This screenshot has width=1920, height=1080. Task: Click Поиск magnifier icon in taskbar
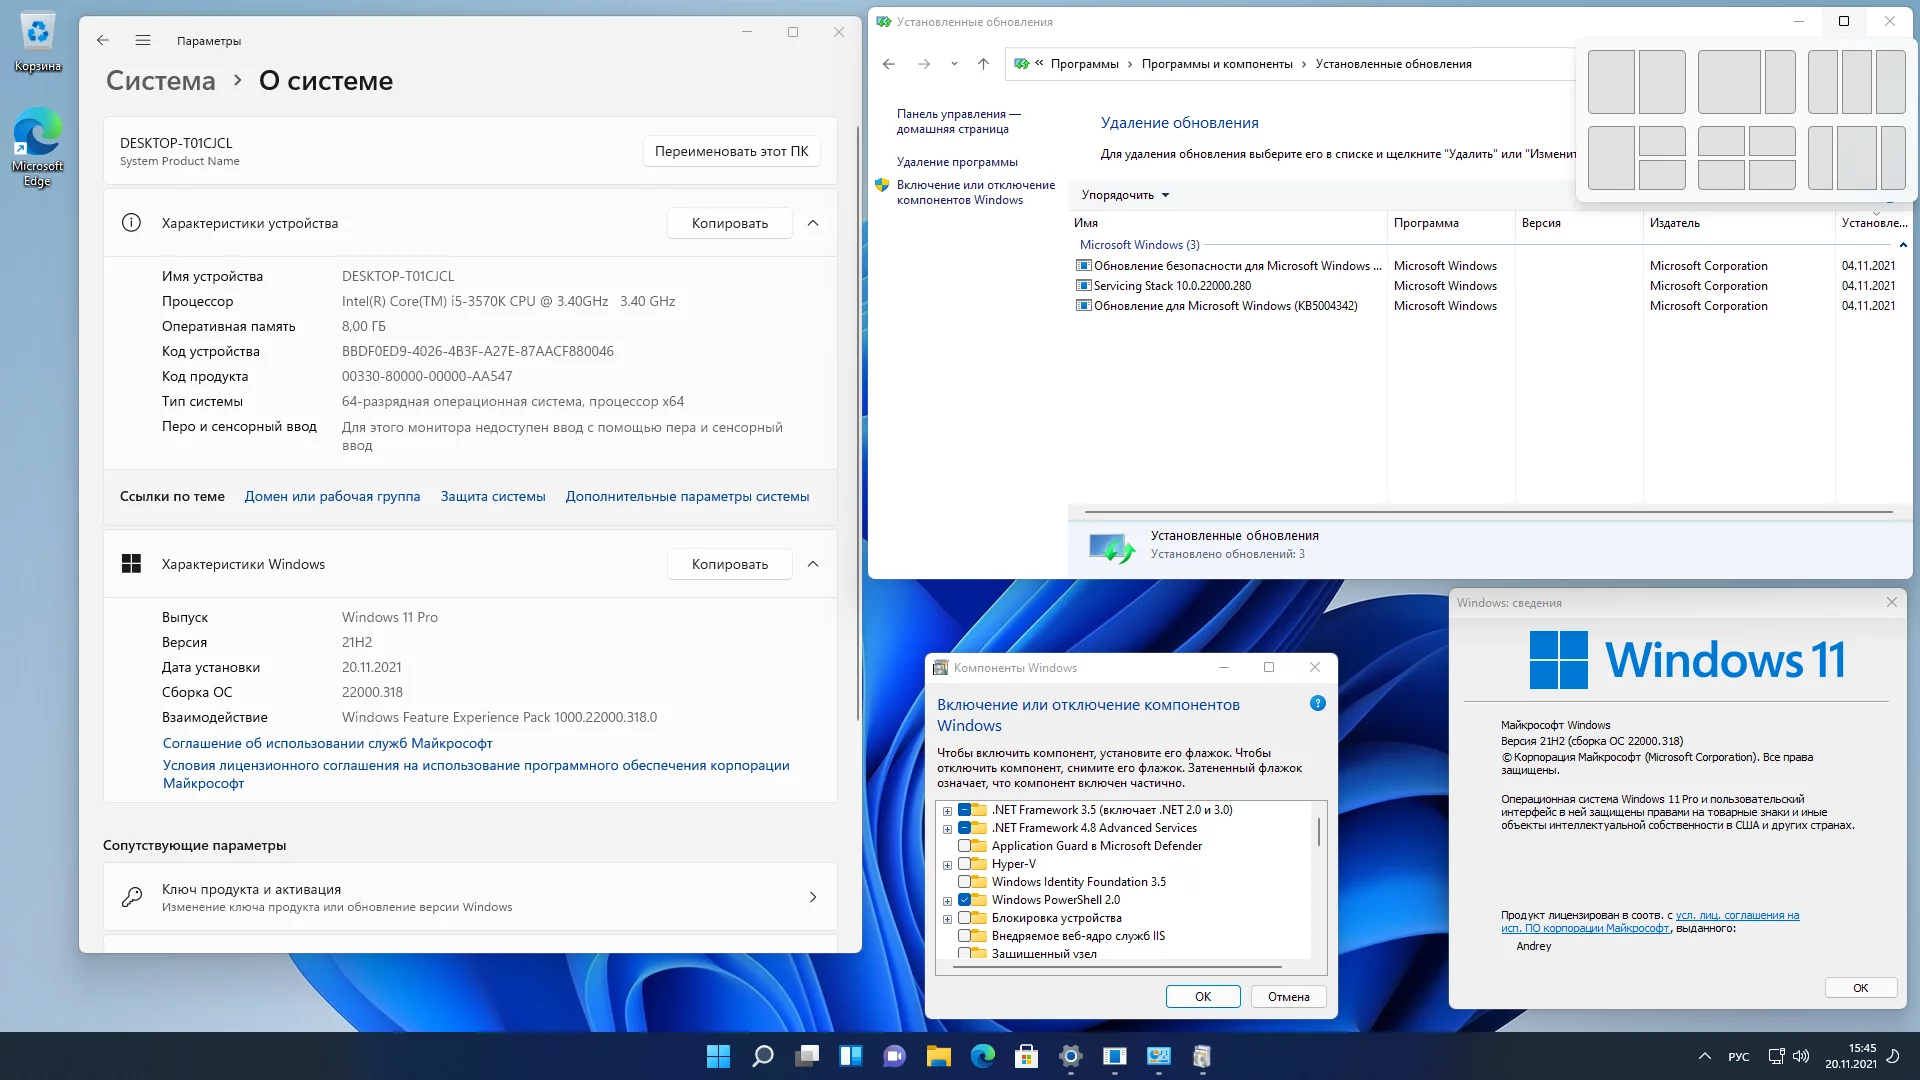click(762, 1055)
